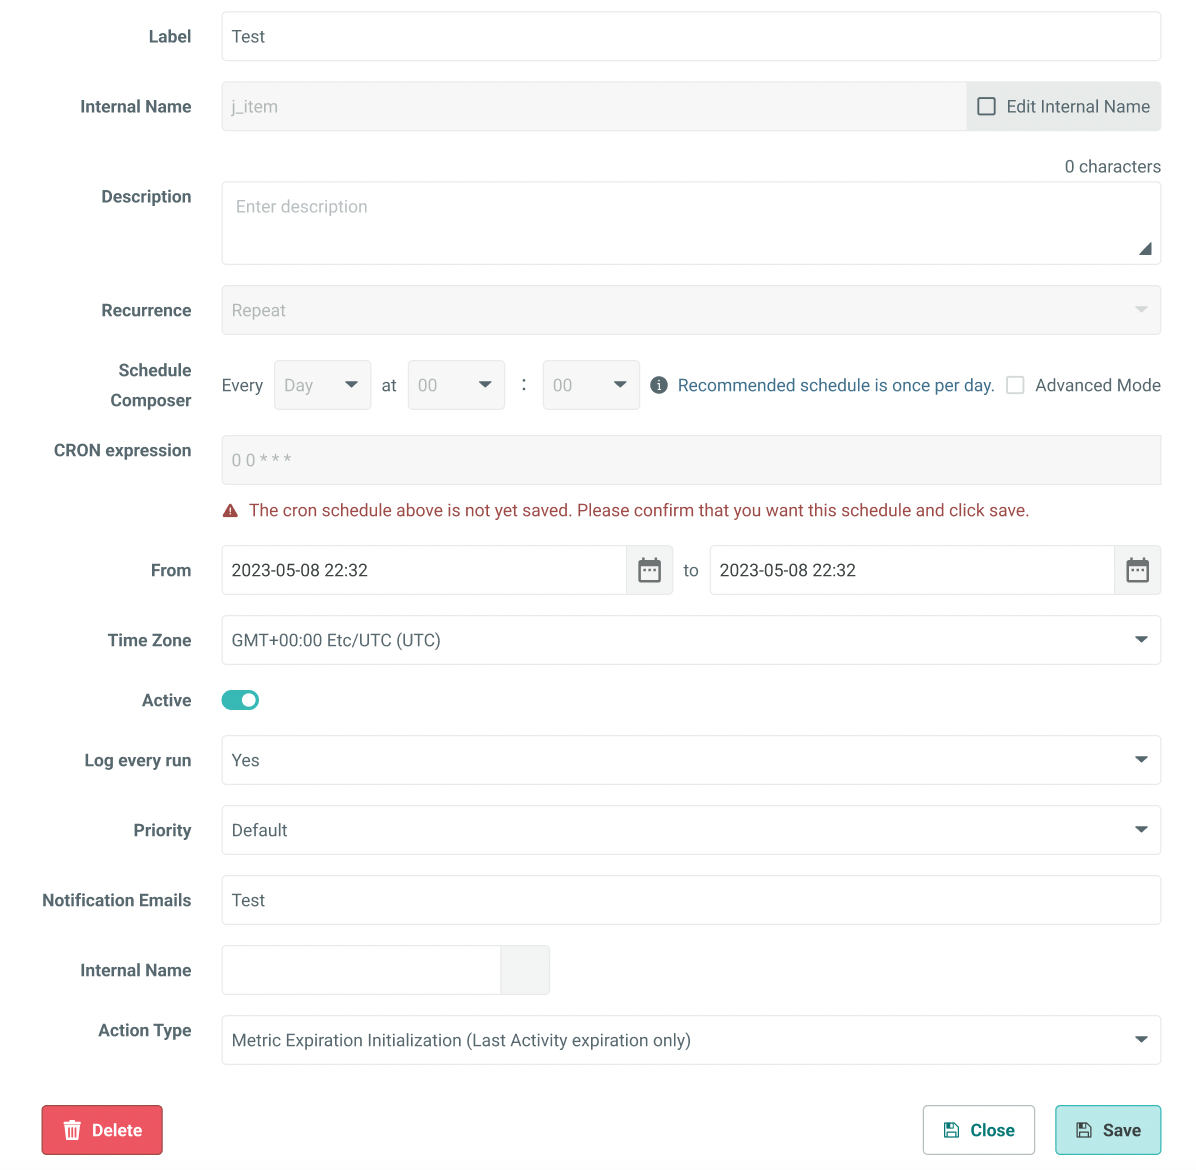Screen dimensions: 1196x1170
Task: Open the From date calendar picker
Action: pos(649,570)
